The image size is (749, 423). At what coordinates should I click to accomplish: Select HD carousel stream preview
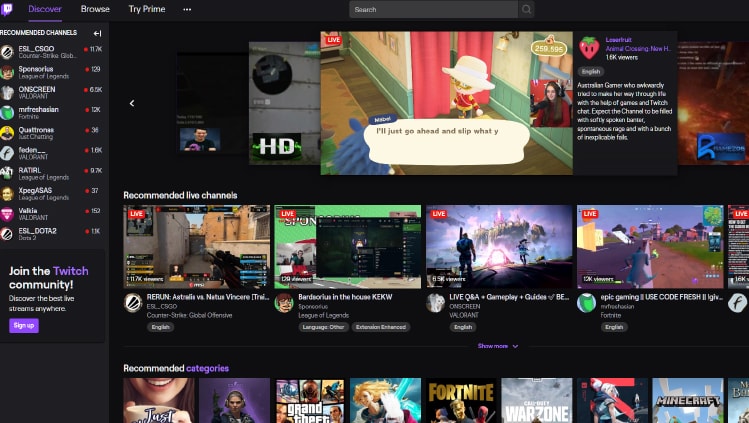285,103
